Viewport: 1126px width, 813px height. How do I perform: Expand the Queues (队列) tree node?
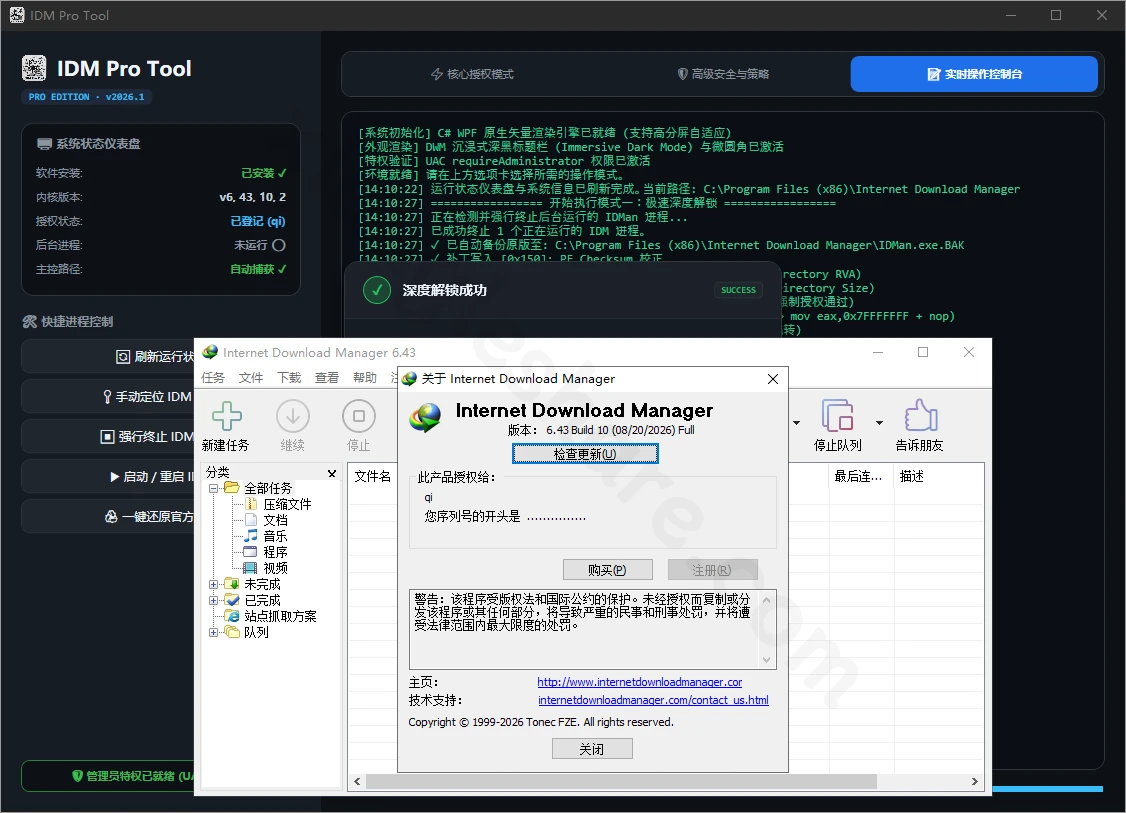coord(213,632)
